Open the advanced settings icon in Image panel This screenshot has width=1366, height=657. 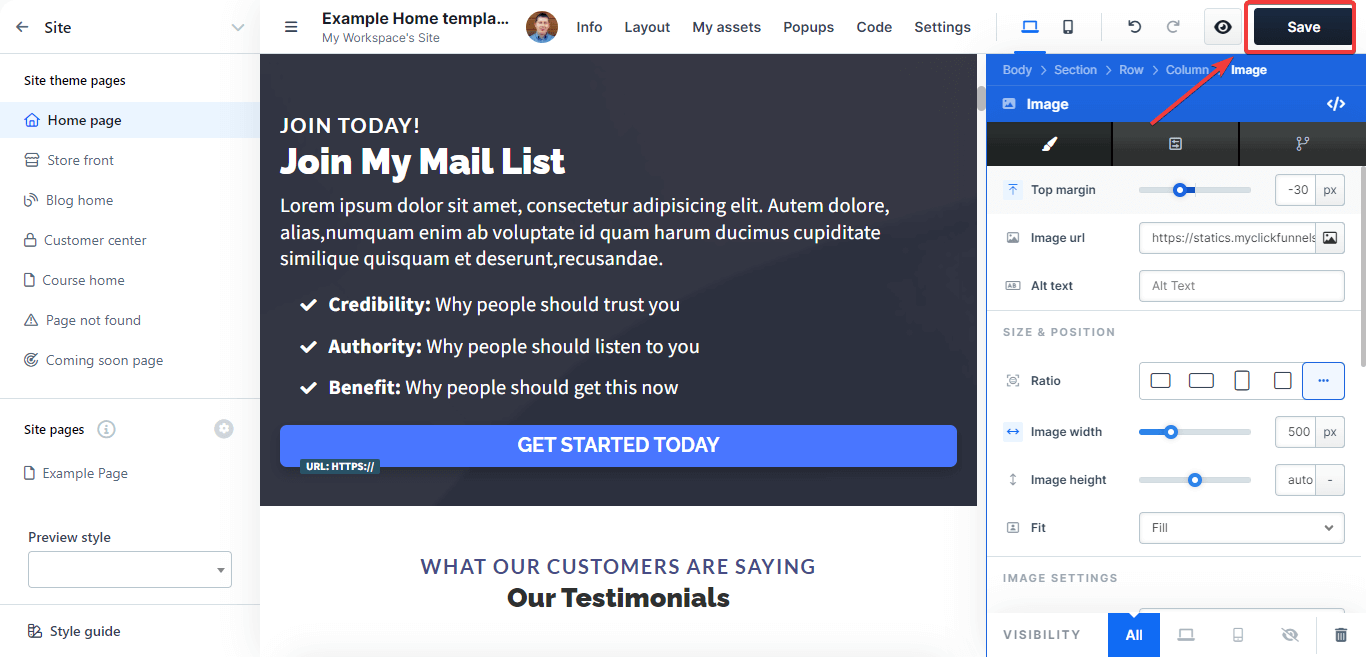[x=1176, y=143]
